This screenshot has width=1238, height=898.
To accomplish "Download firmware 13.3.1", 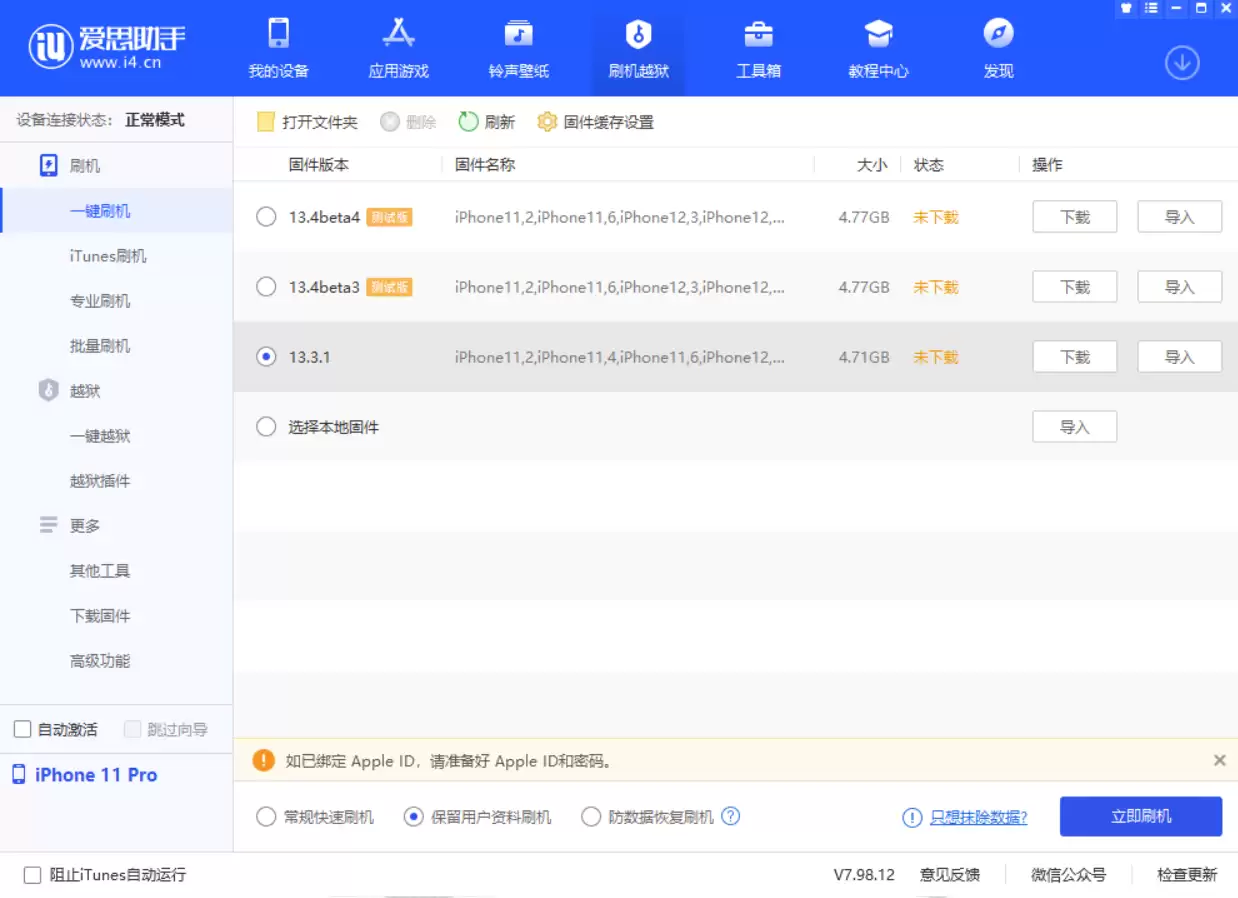I will [1075, 357].
